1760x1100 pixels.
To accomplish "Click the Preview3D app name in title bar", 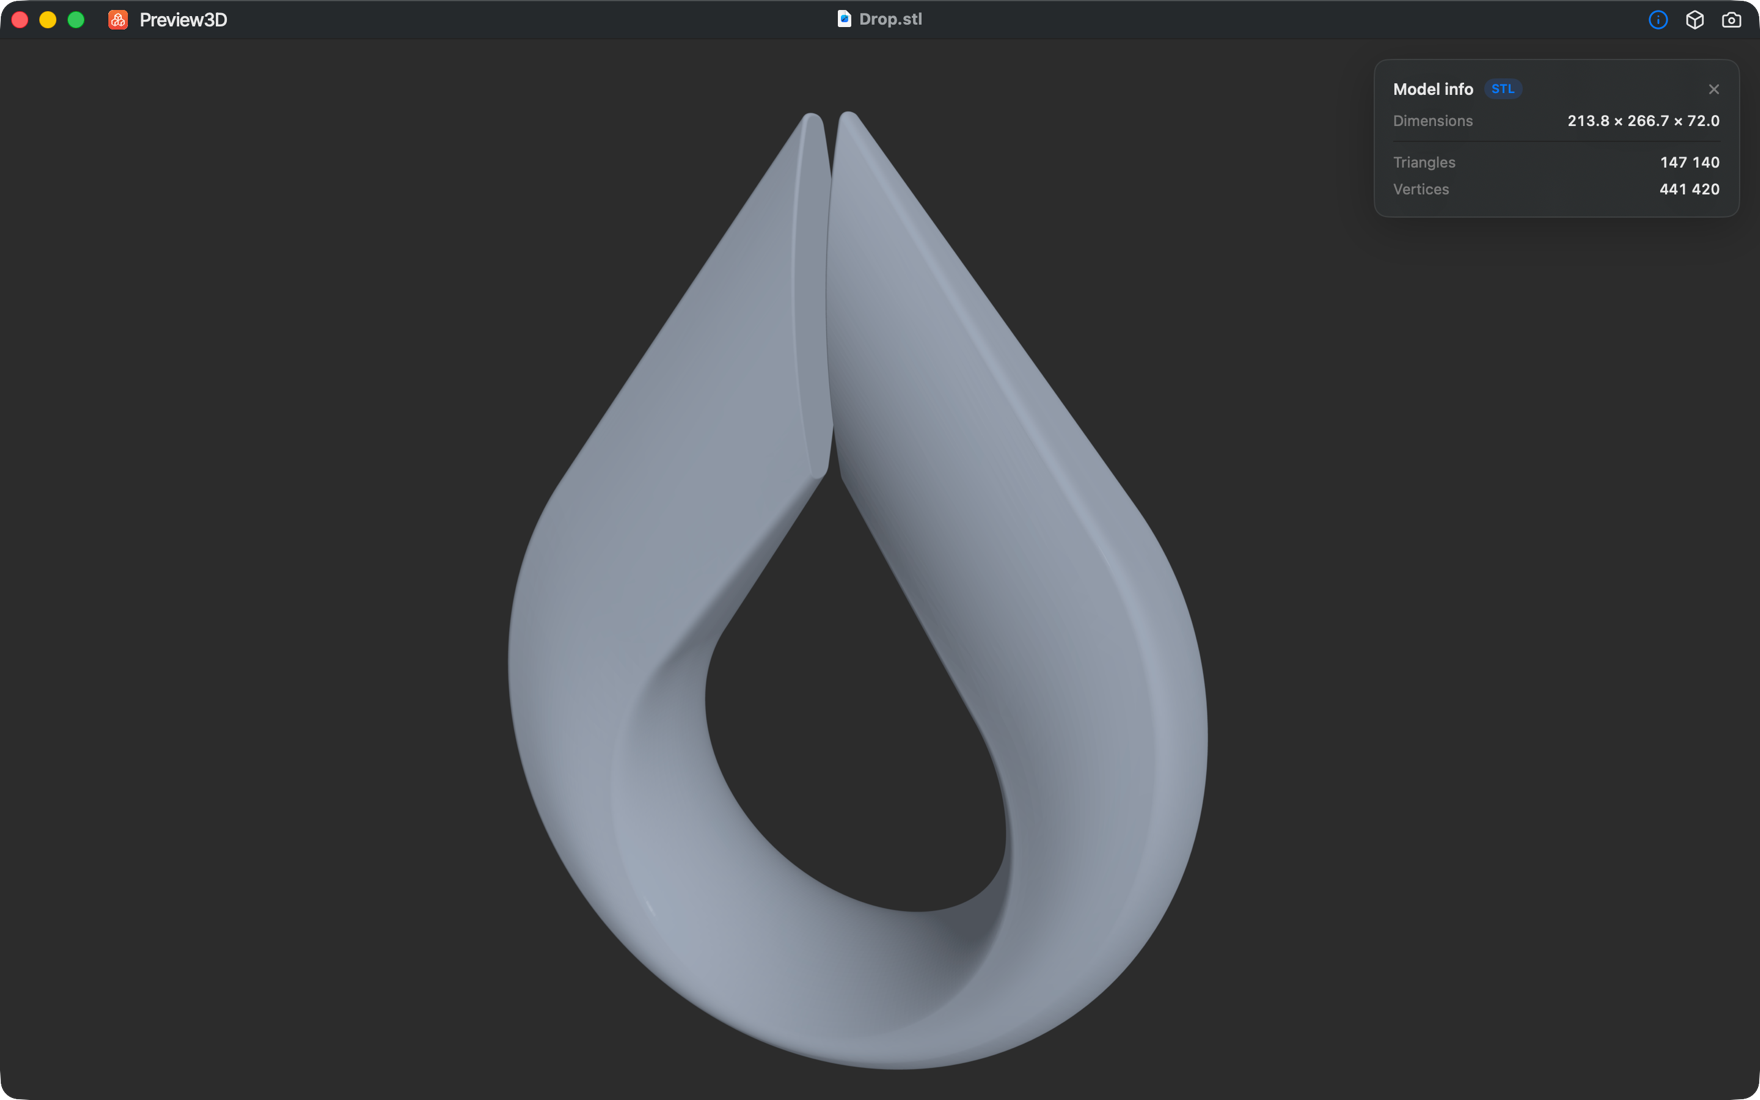I will pyautogui.click(x=183, y=20).
